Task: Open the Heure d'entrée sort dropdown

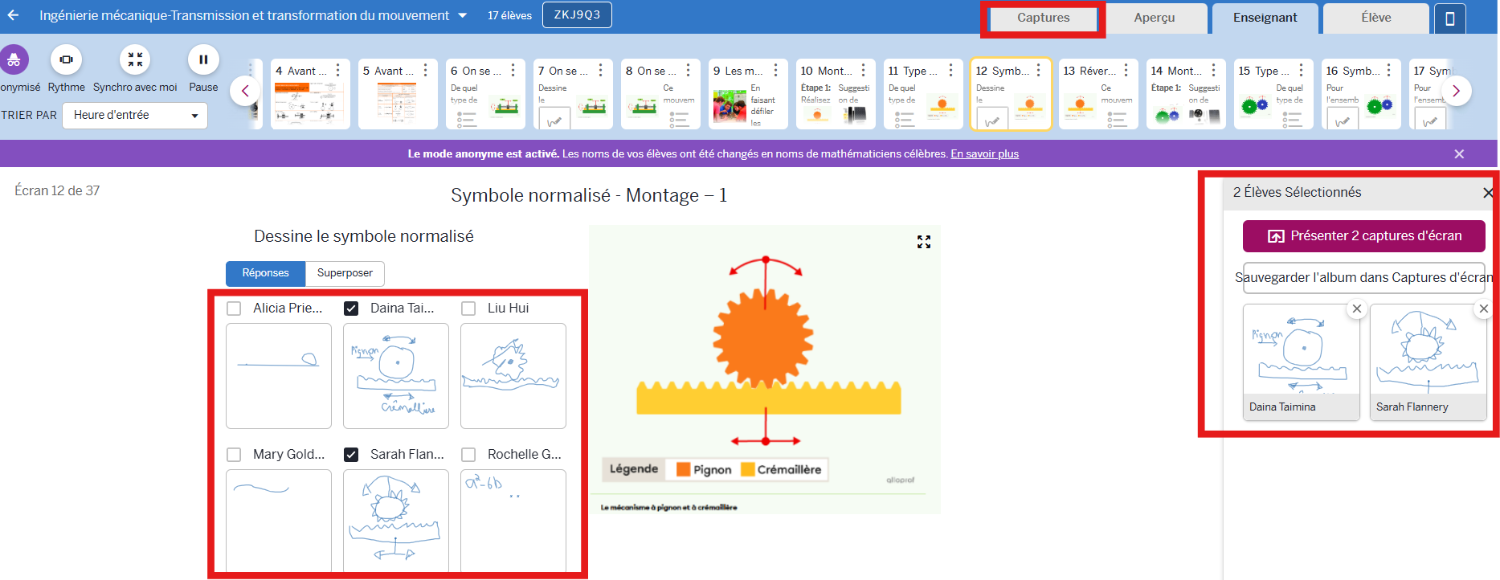Action: click(x=134, y=116)
